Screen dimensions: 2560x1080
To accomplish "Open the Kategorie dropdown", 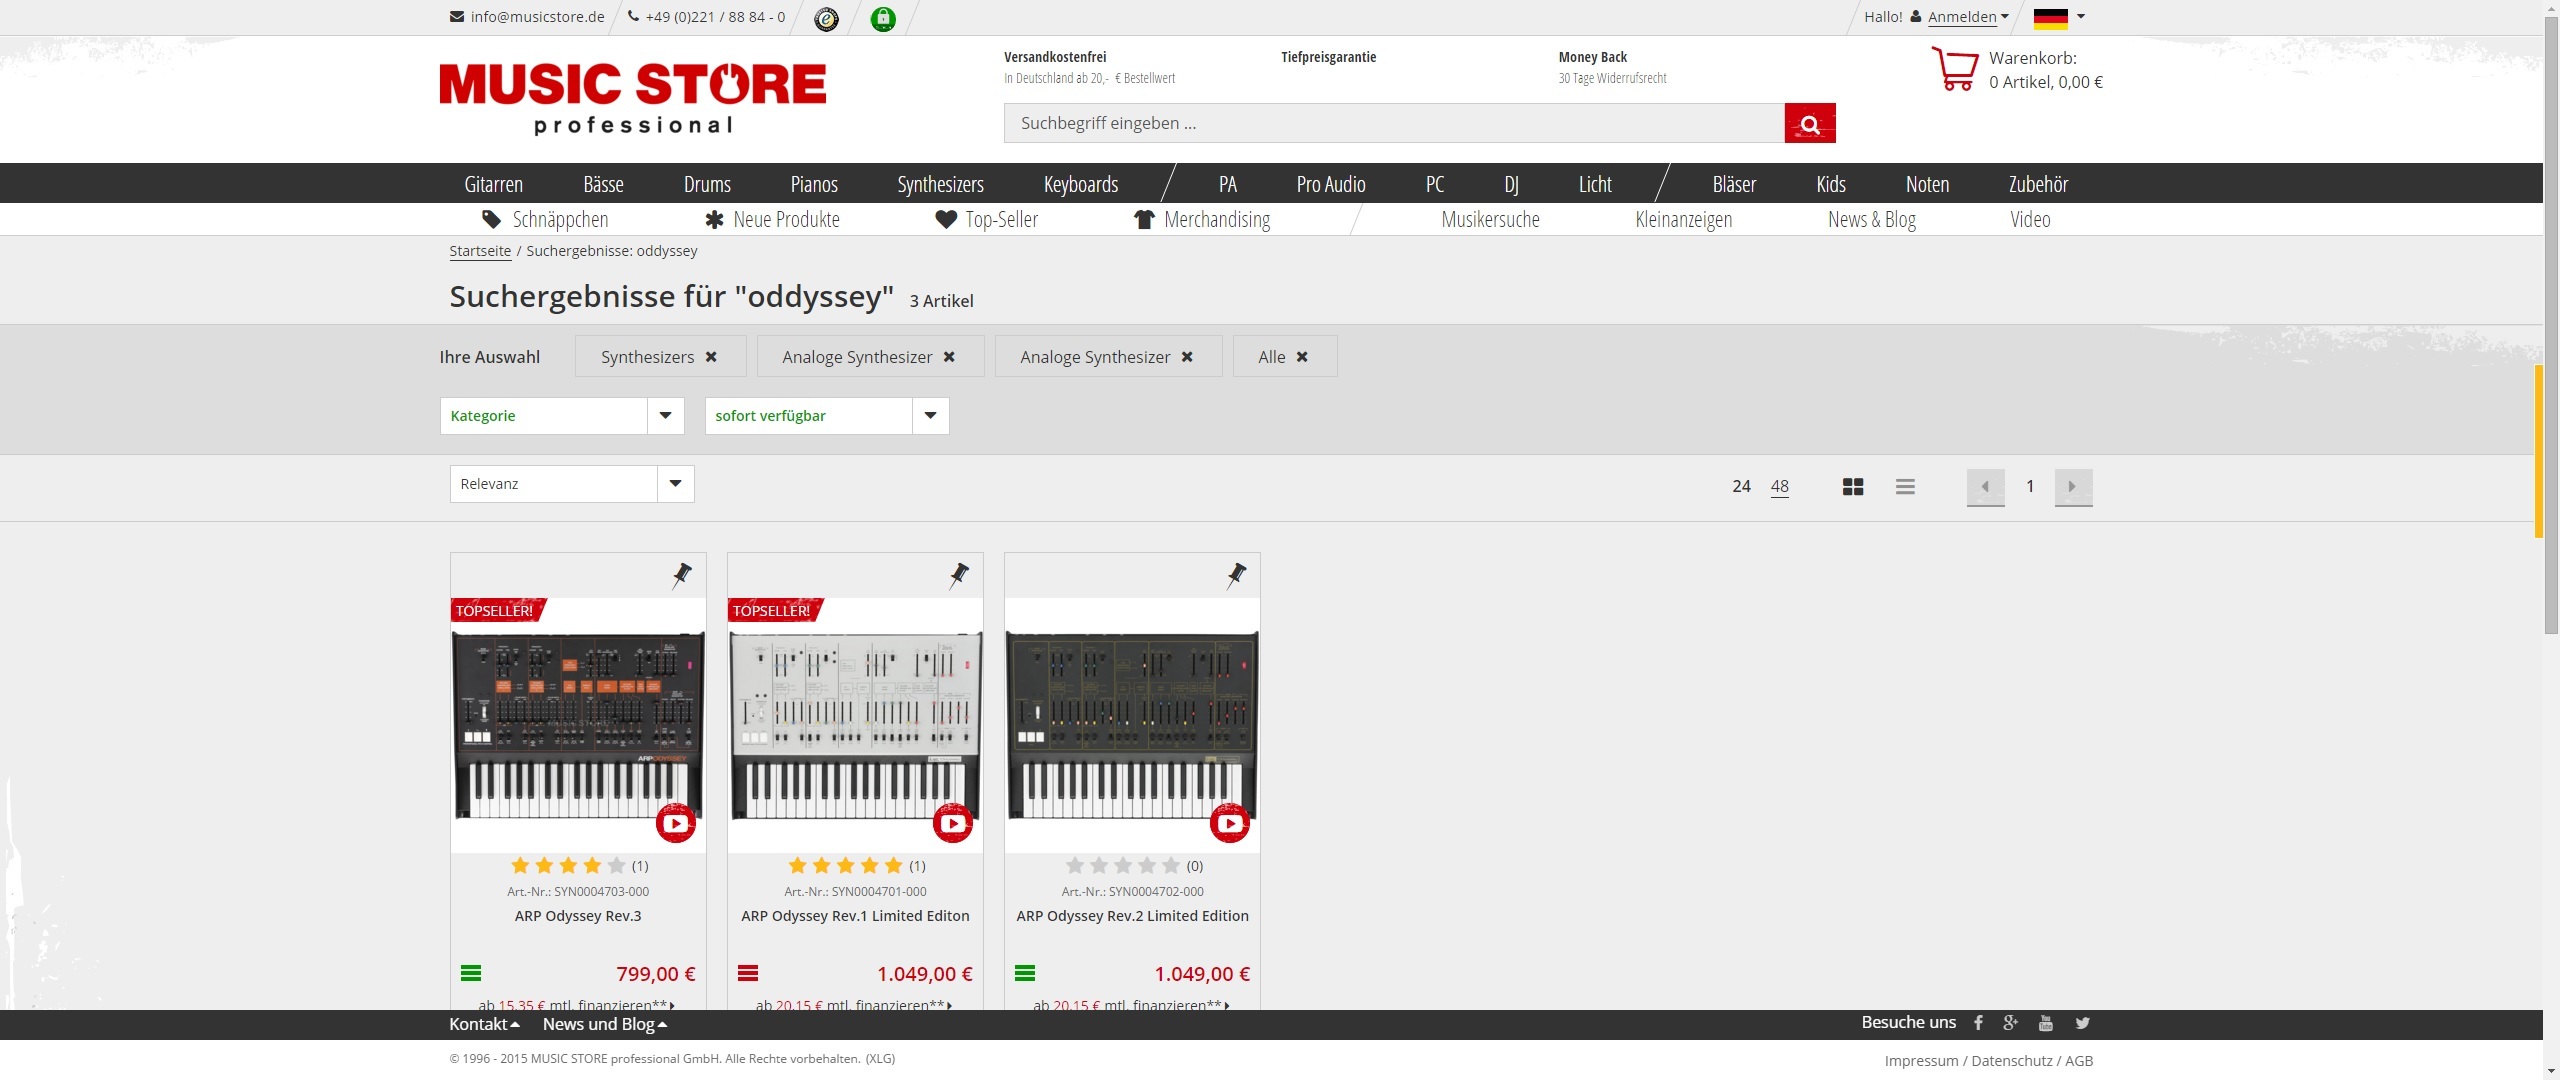I will tap(562, 416).
